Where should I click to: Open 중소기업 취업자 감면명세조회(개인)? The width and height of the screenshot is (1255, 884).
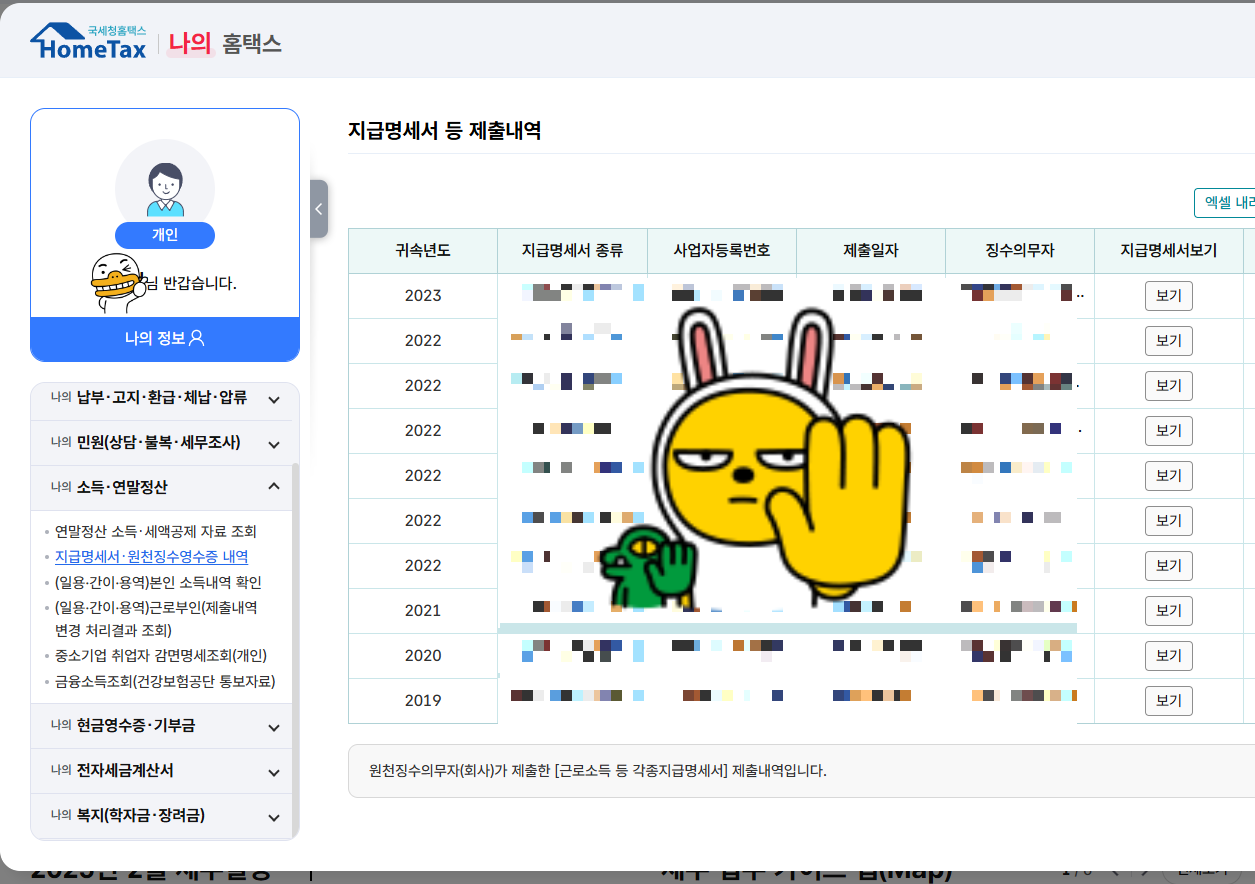click(161, 656)
